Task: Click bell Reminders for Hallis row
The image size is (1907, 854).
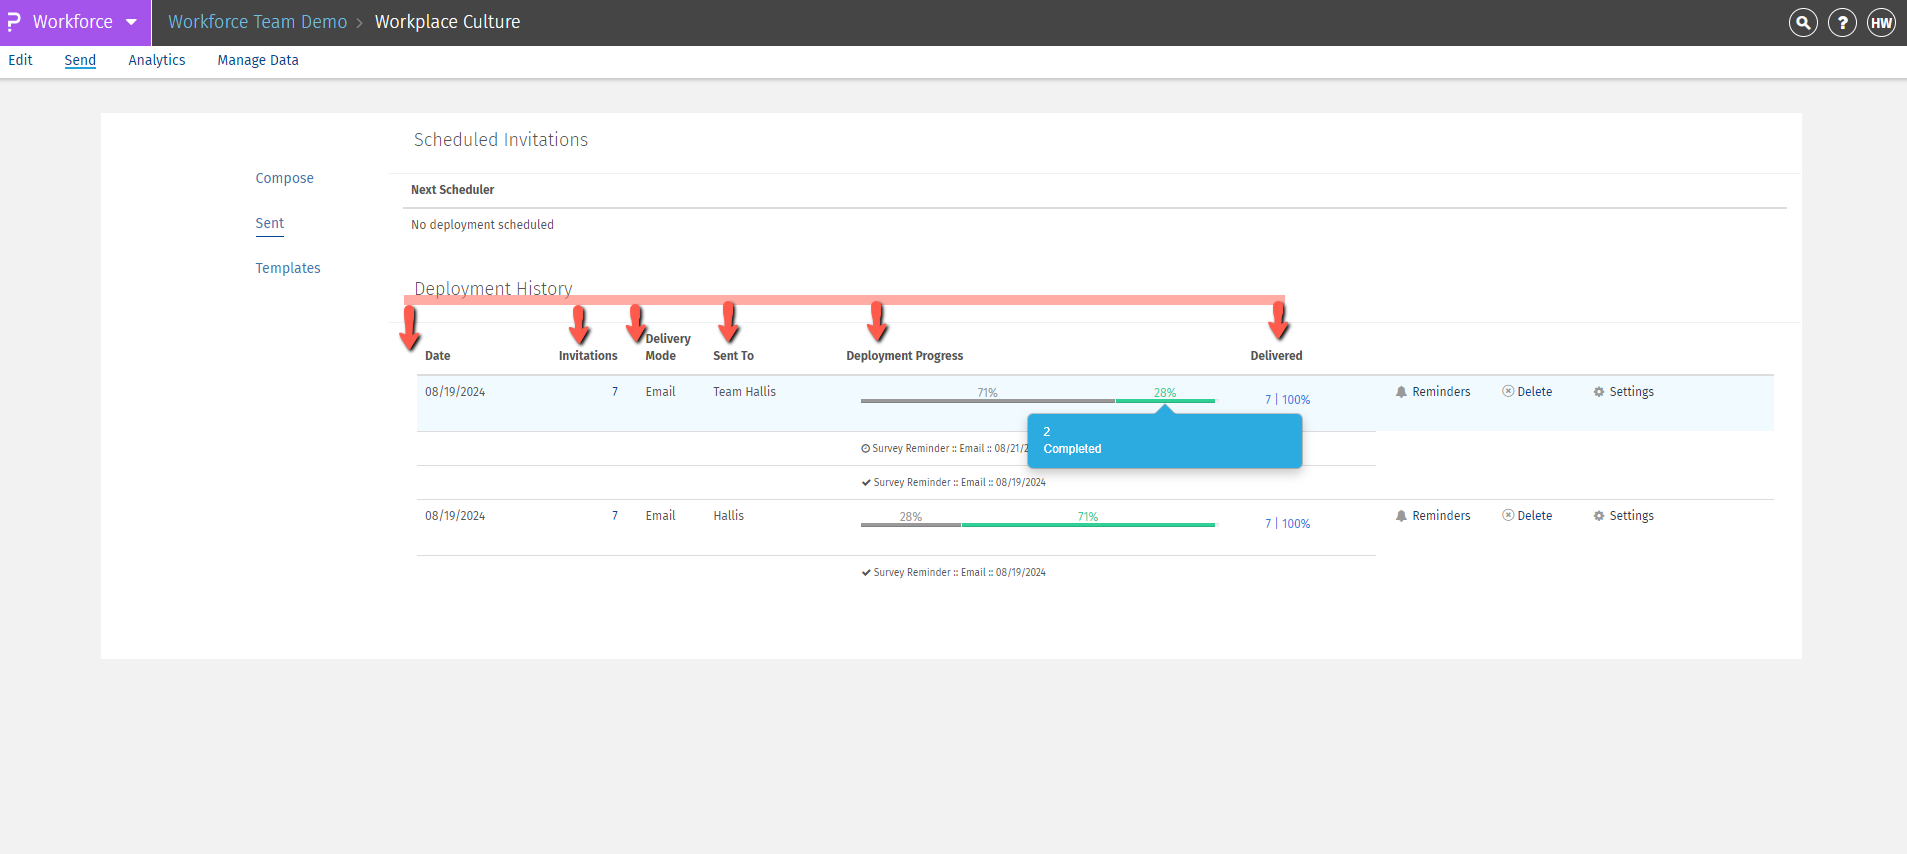Action: (x=1433, y=516)
